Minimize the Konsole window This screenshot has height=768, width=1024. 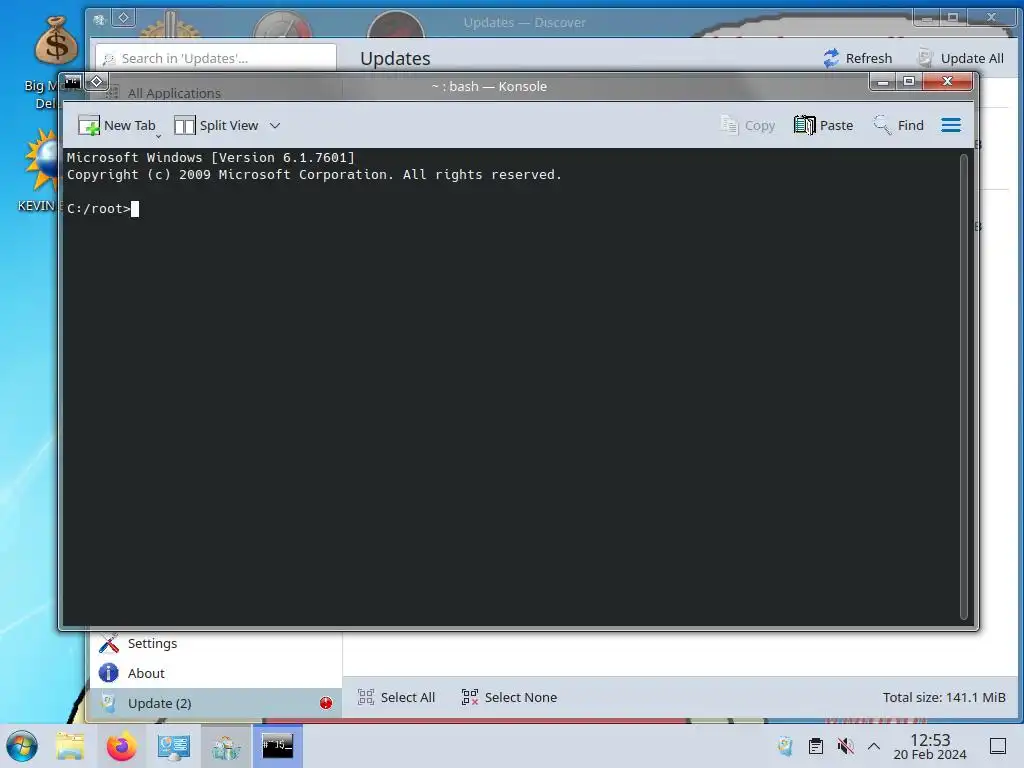pos(883,82)
